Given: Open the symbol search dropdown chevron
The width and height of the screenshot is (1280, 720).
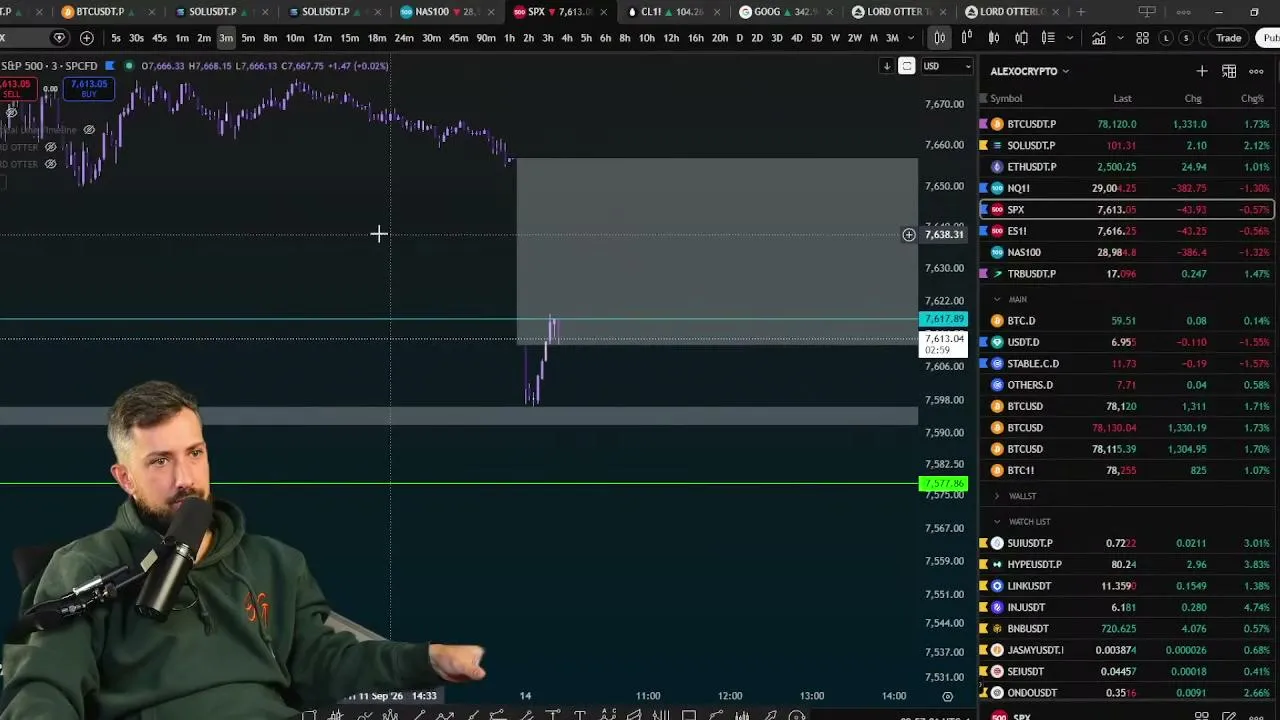Looking at the screenshot, I should tap(60, 38).
